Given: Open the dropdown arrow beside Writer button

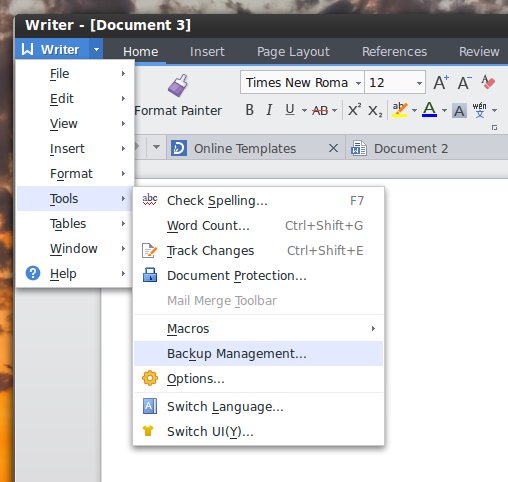Looking at the screenshot, I should coord(96,50).
